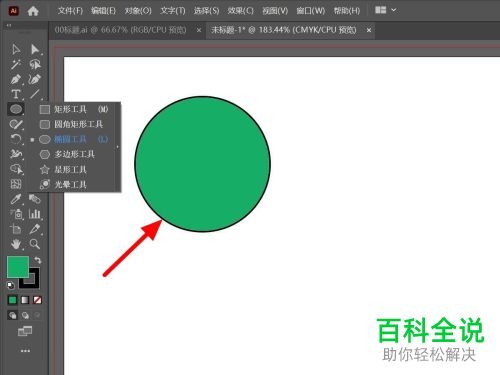Tear off the shape tools flyout arrow

[x=118, y=147]
